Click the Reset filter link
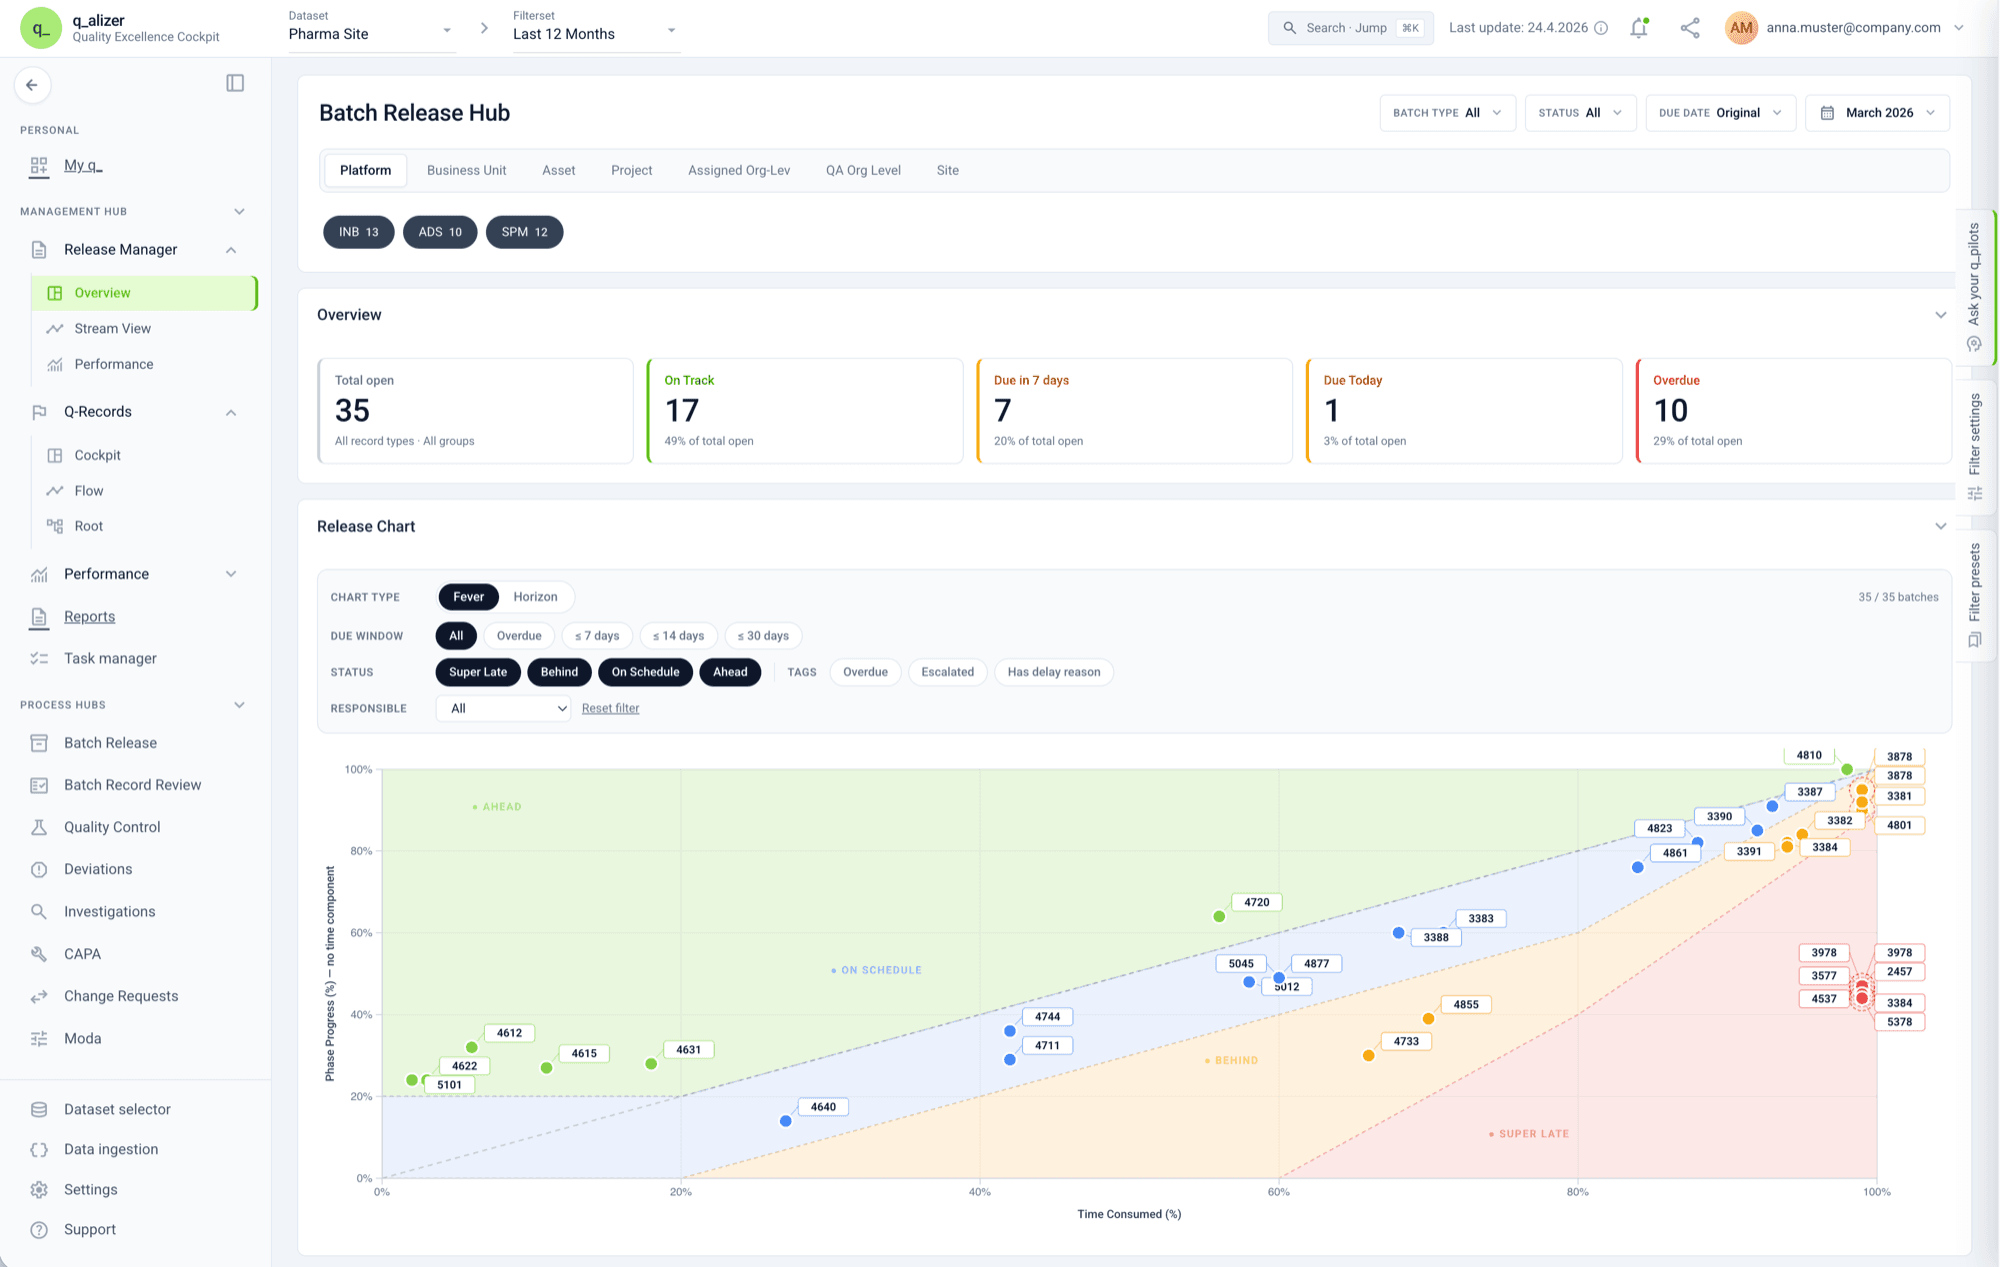Image resolution: width=2000 pixels, height=1267 pixels. 610,708
